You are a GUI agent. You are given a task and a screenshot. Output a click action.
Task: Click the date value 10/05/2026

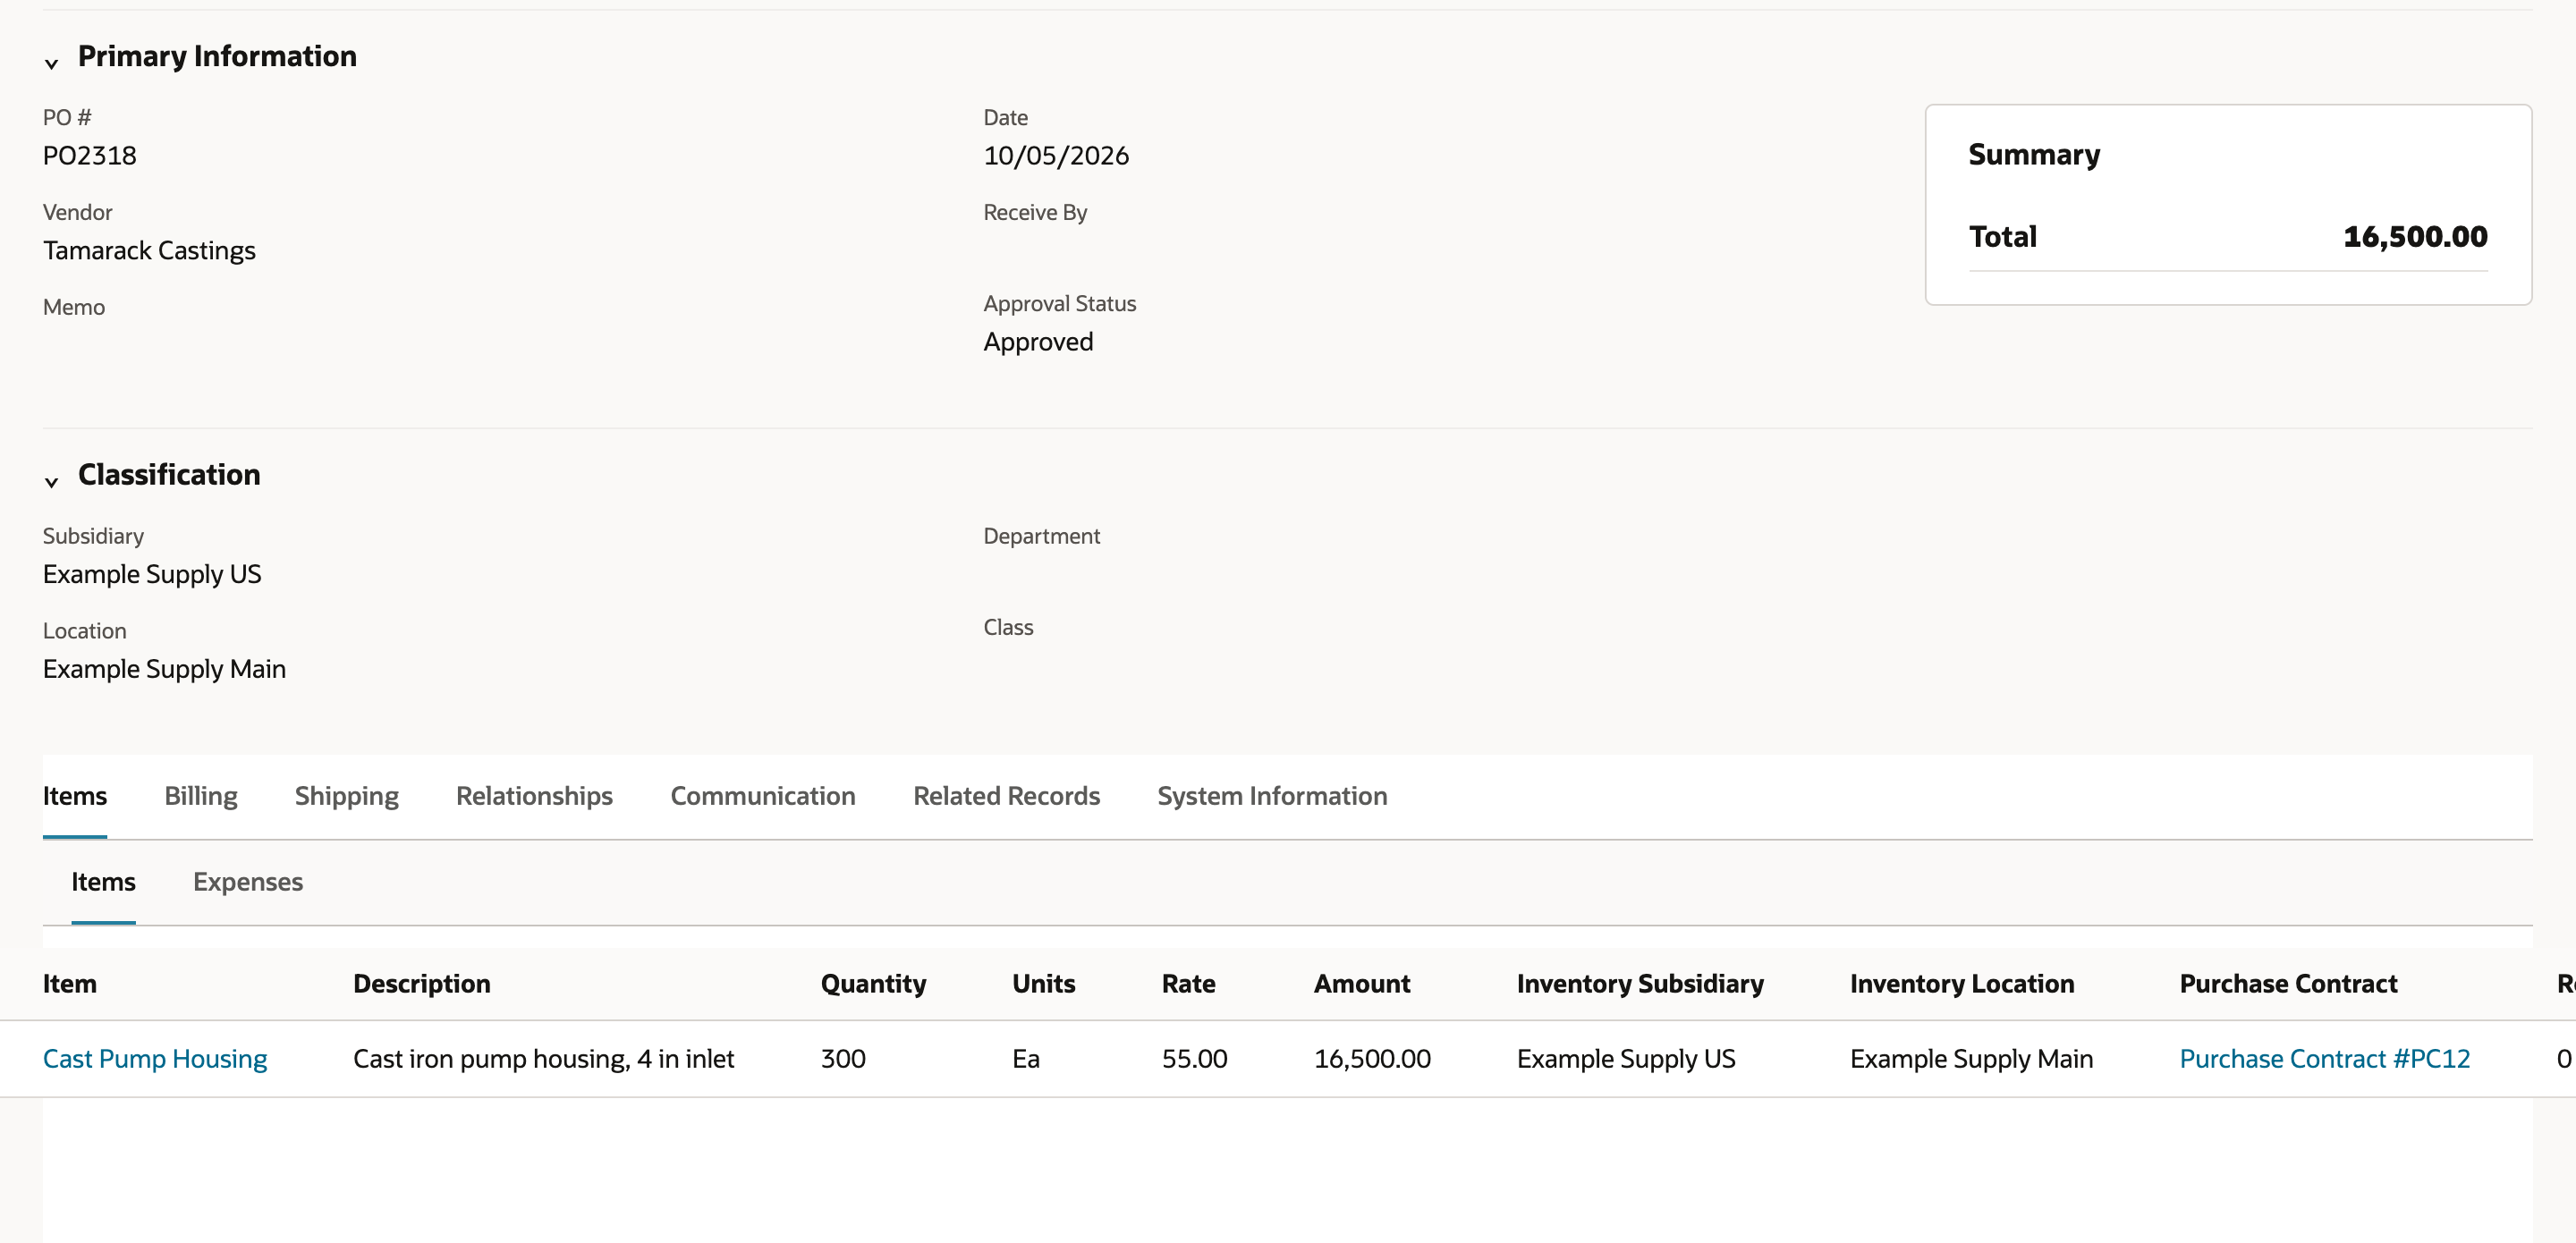pyautogui.click(x=1056, y=156)
